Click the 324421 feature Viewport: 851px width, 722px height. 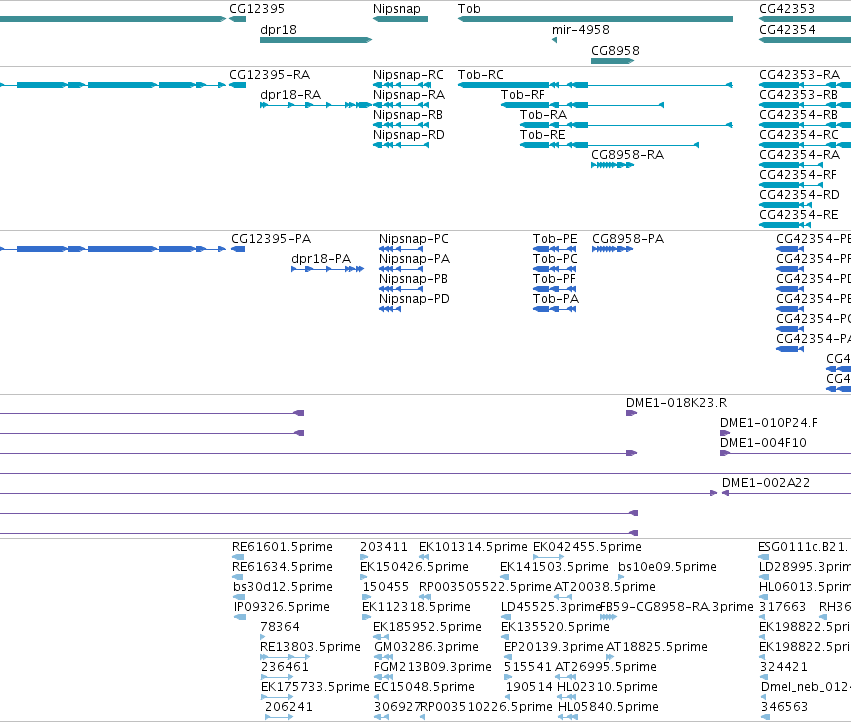(764, 677)
